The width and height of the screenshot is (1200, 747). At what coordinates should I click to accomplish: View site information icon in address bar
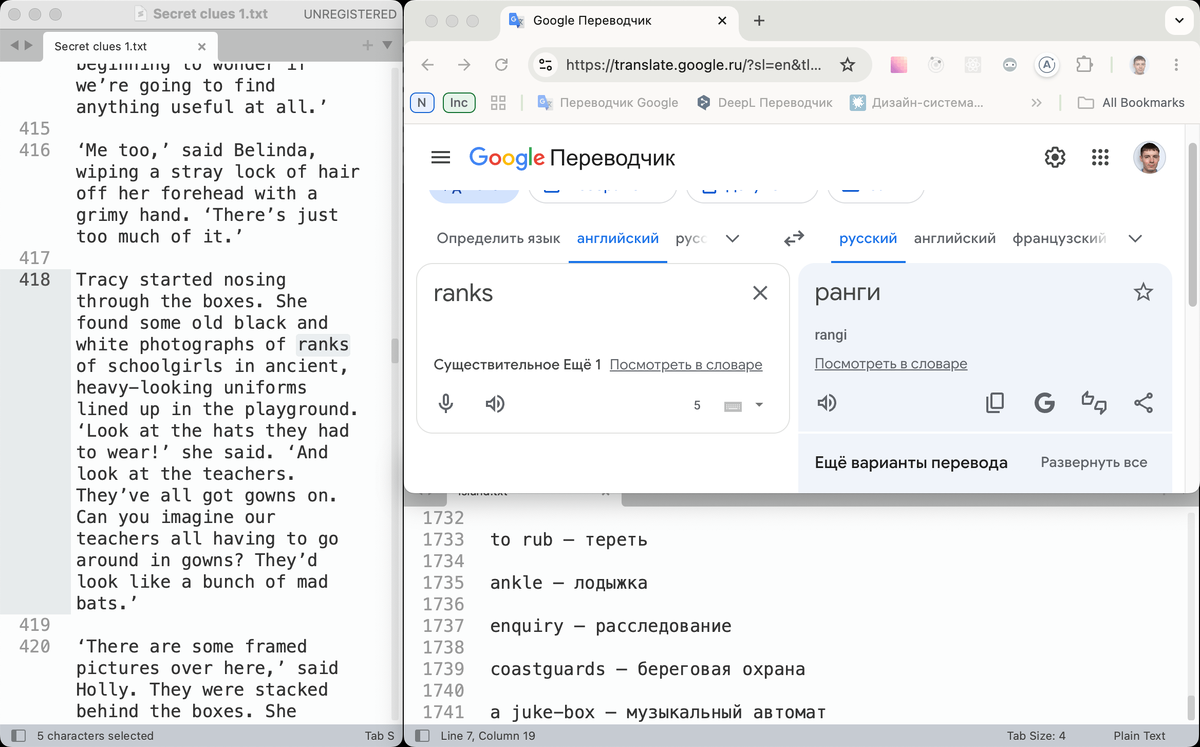[x=545, y=65]
